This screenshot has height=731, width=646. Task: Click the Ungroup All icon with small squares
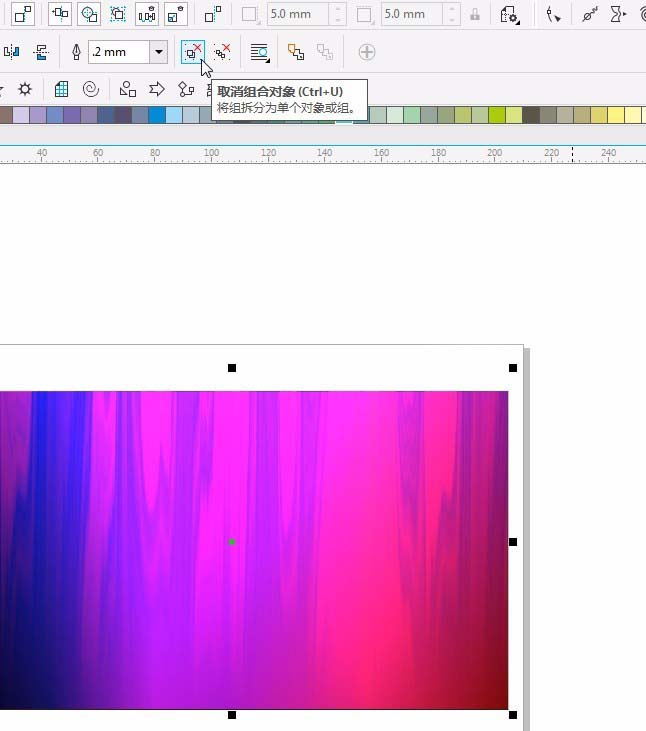pos(222,52)
